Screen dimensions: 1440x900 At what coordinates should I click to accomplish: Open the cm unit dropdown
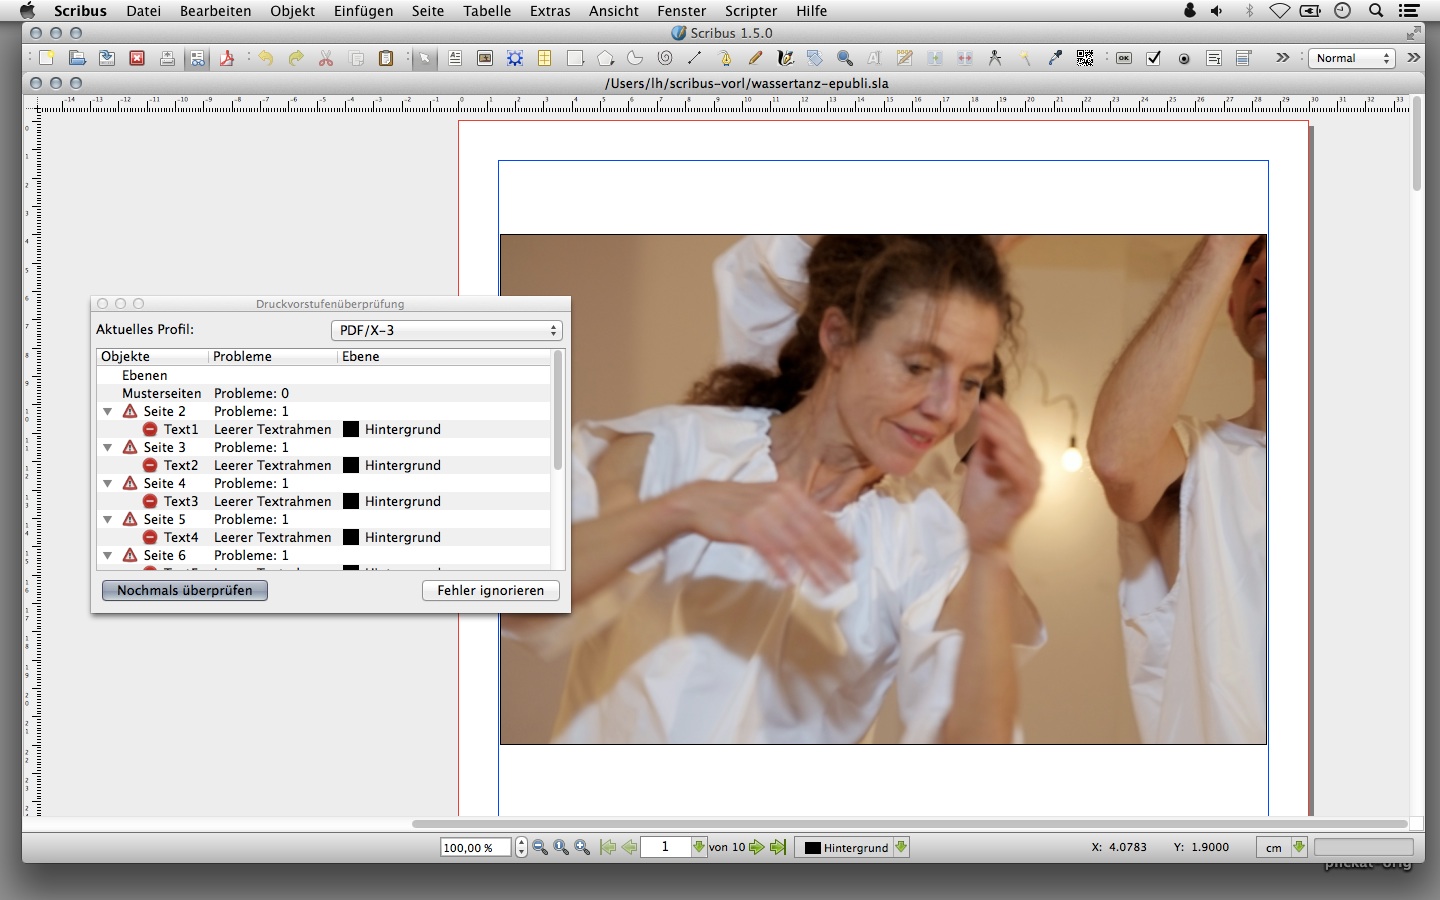coord(1282,847)
